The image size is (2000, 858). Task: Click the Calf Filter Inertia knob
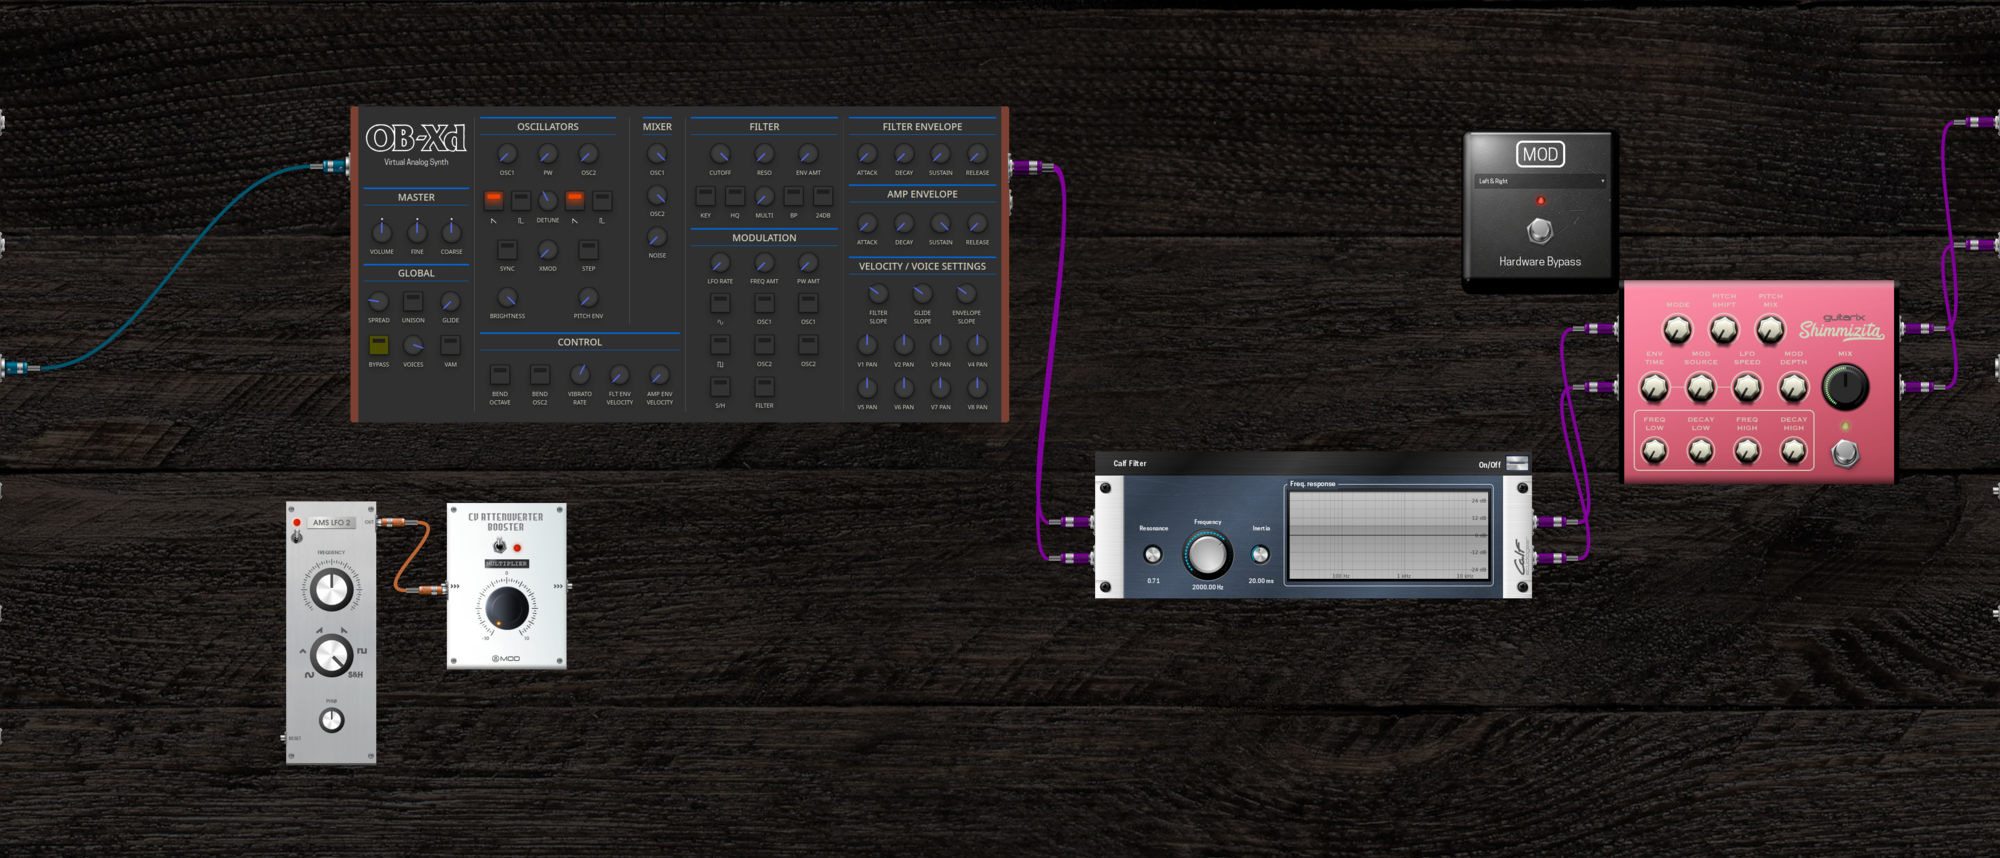[1261, 554]
